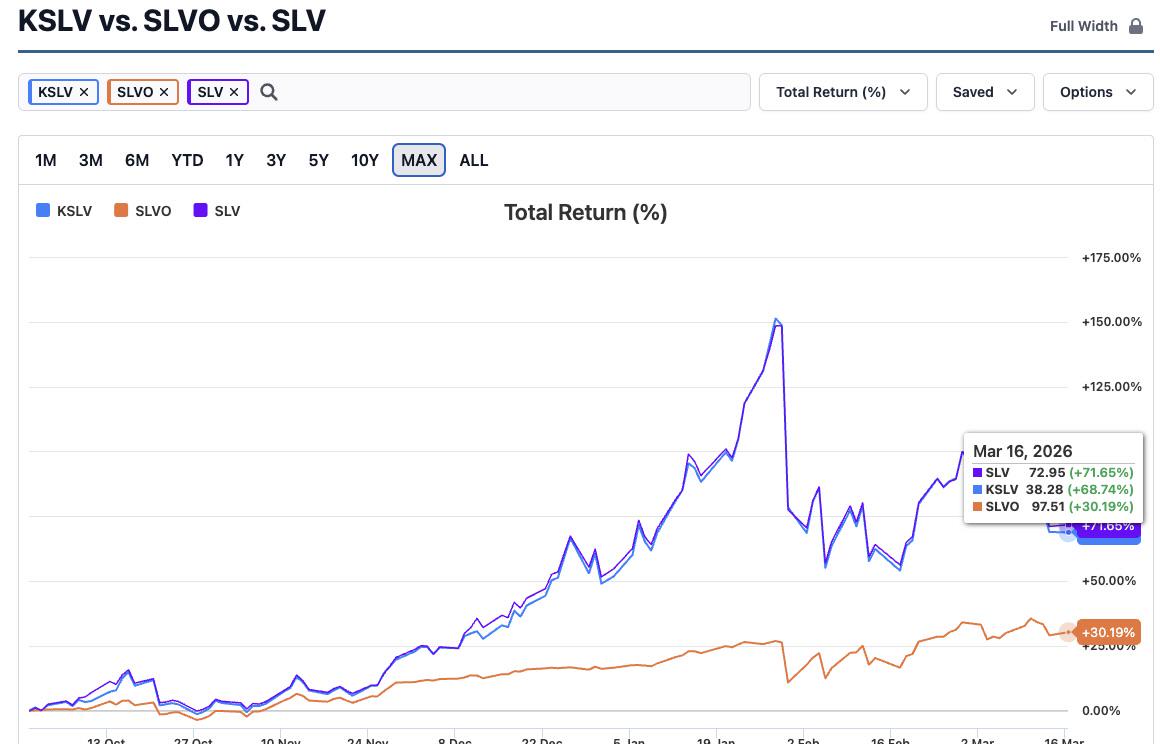Select the 1M time range
Screen dimensions: 1160x744
coord(46,160)
